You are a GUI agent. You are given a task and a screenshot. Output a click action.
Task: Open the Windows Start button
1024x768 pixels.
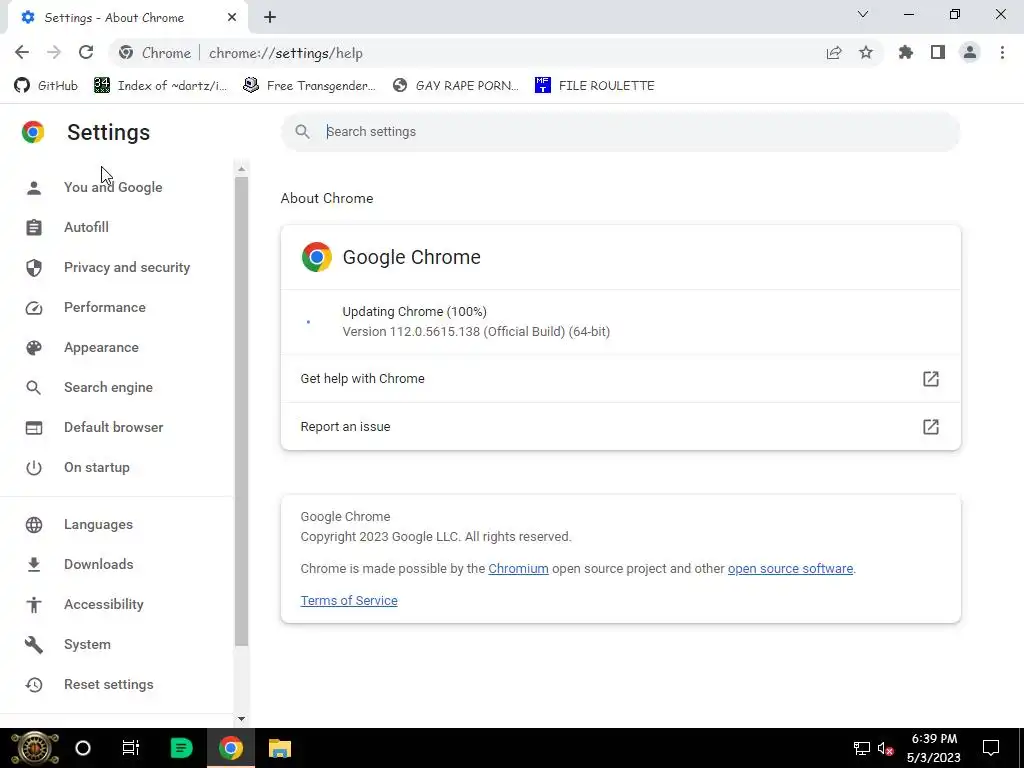tap(35, 748)
